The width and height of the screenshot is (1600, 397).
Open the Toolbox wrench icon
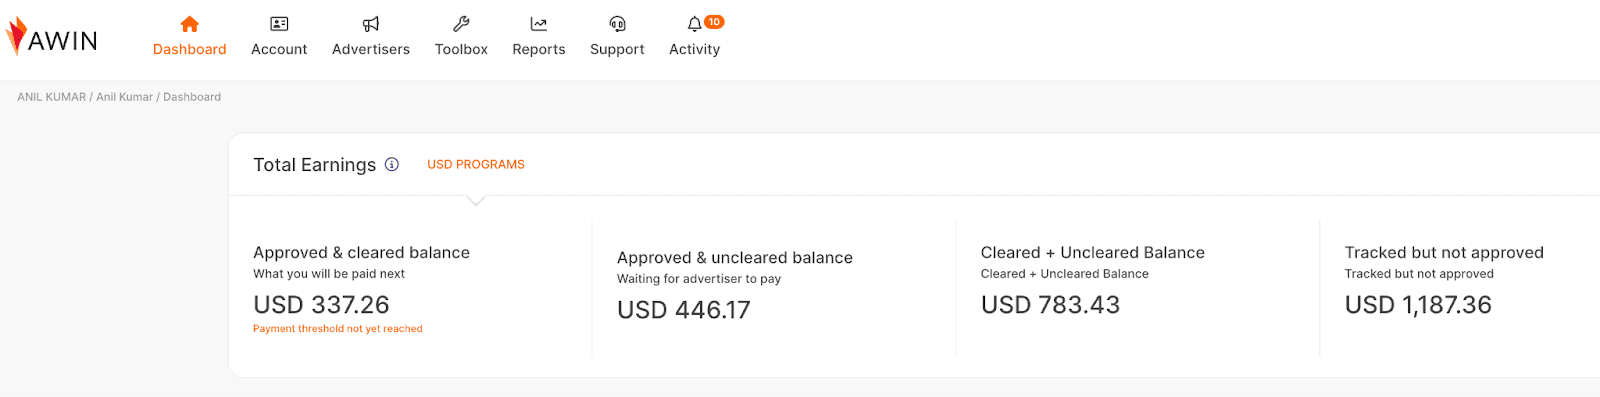click(x=461, y=24)
